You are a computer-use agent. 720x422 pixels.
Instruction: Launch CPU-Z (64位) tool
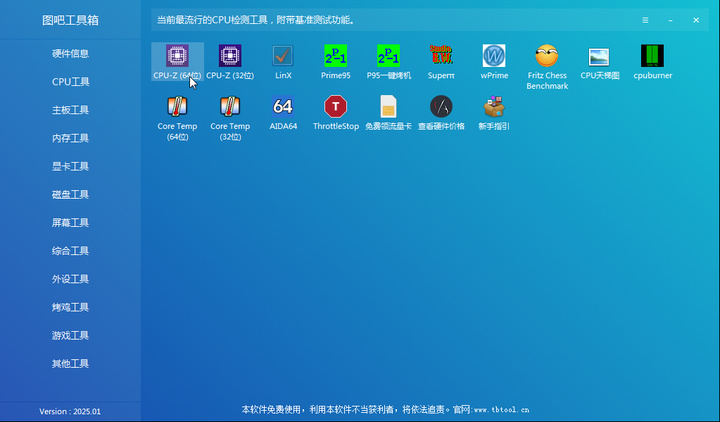[x=177, y=62]
